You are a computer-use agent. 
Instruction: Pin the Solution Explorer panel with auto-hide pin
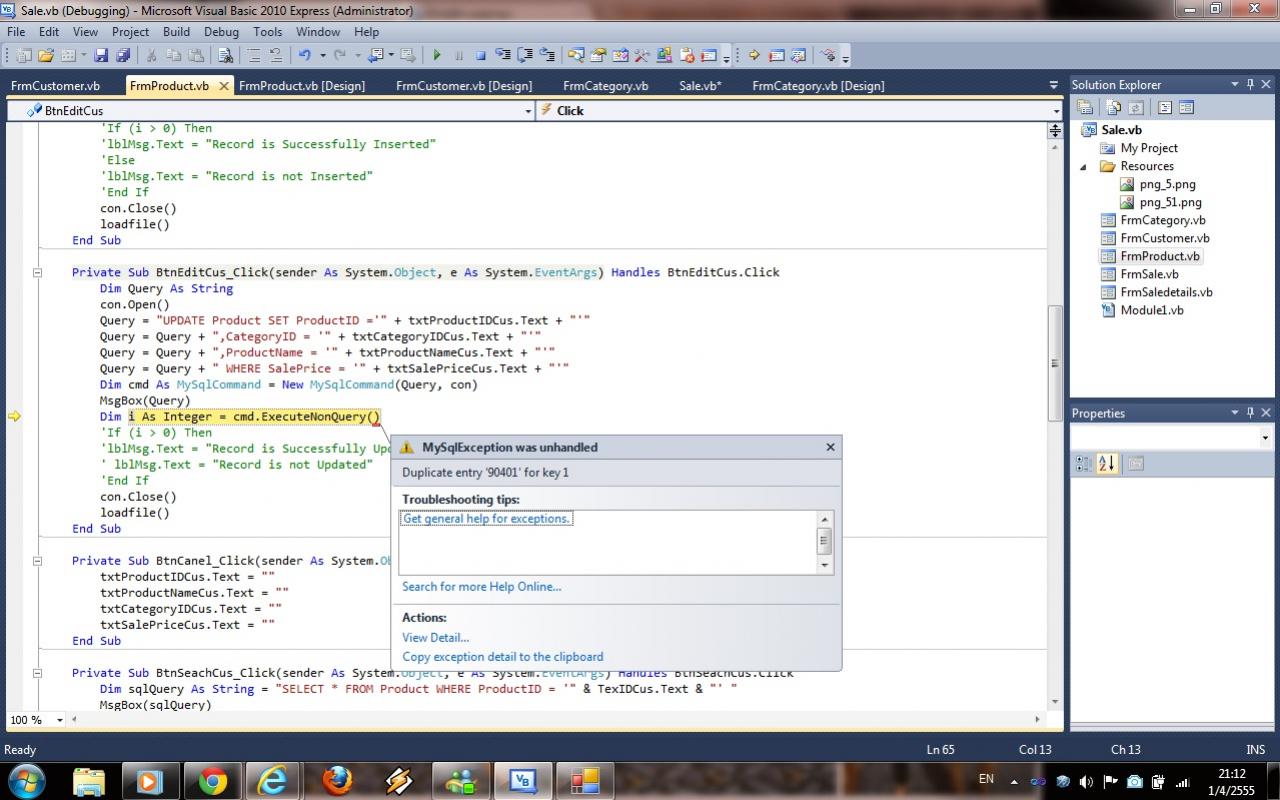click(1250, 85)
